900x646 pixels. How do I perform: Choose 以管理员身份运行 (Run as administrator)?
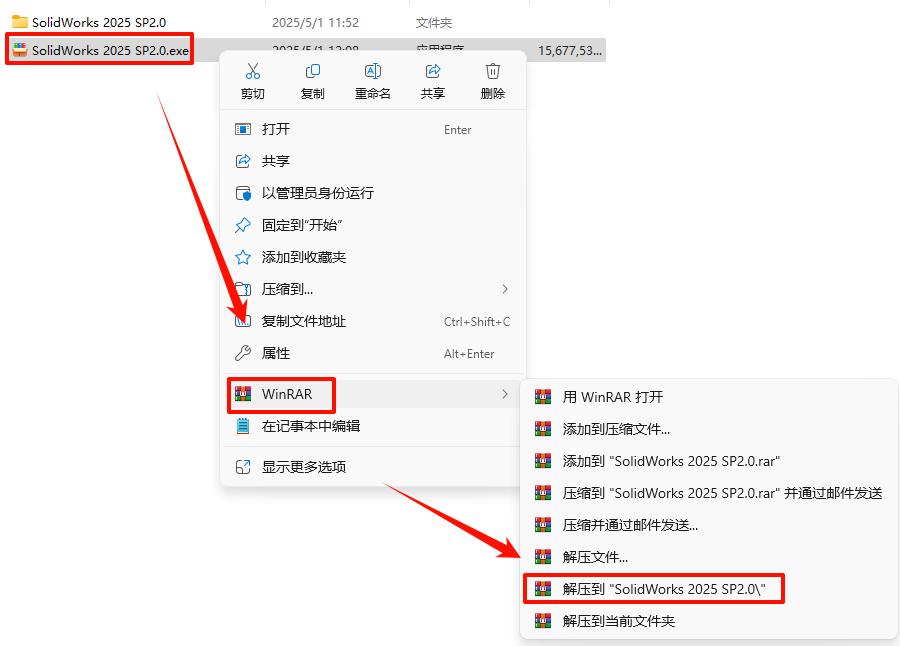point(373,193)
